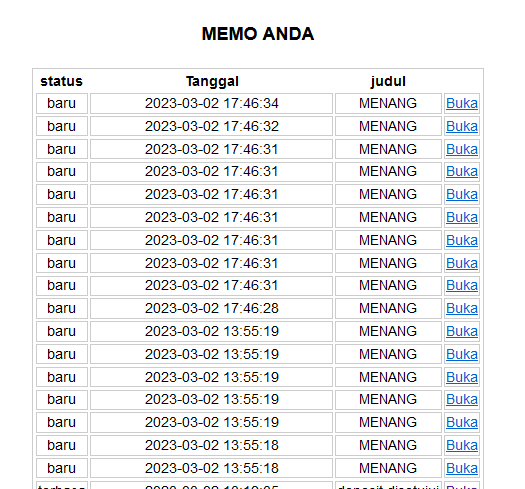Open Buka on the first 17:46:31 row
Image resolution: width=525 pixels, height=489 pixels.
point(462,149)
